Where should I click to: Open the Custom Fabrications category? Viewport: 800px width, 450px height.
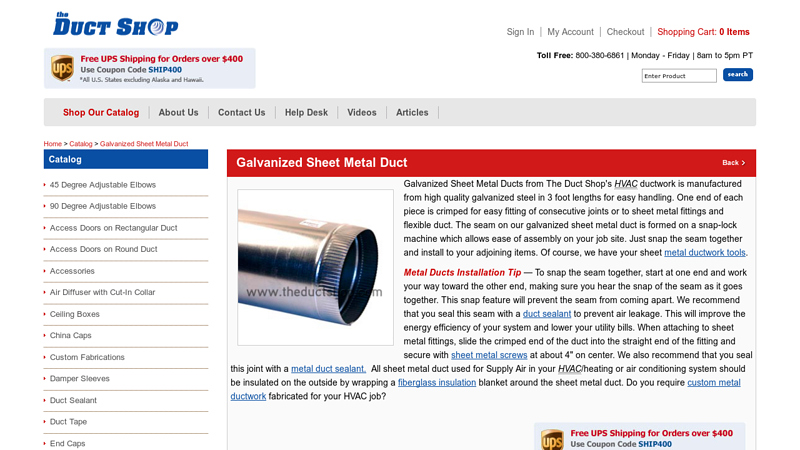point(87,357)
